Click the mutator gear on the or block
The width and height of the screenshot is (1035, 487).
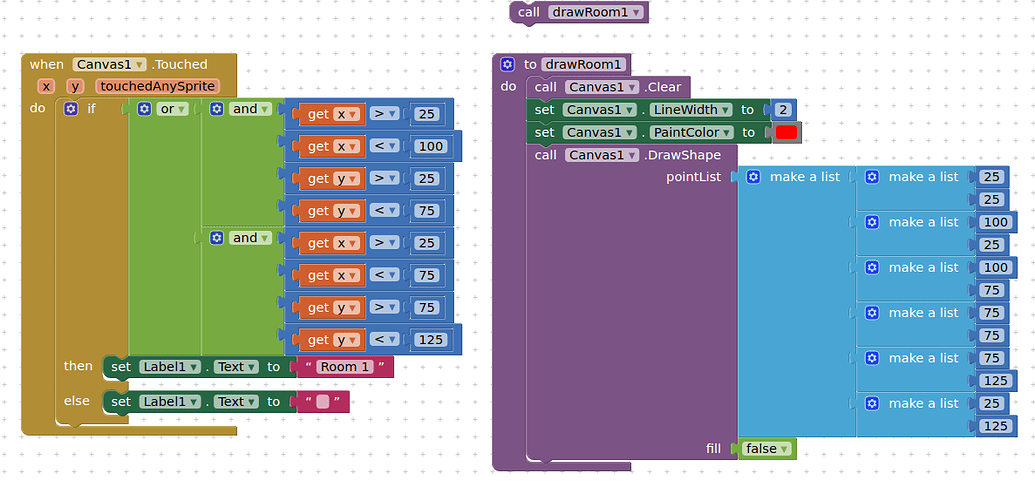(x=144, y=109)
